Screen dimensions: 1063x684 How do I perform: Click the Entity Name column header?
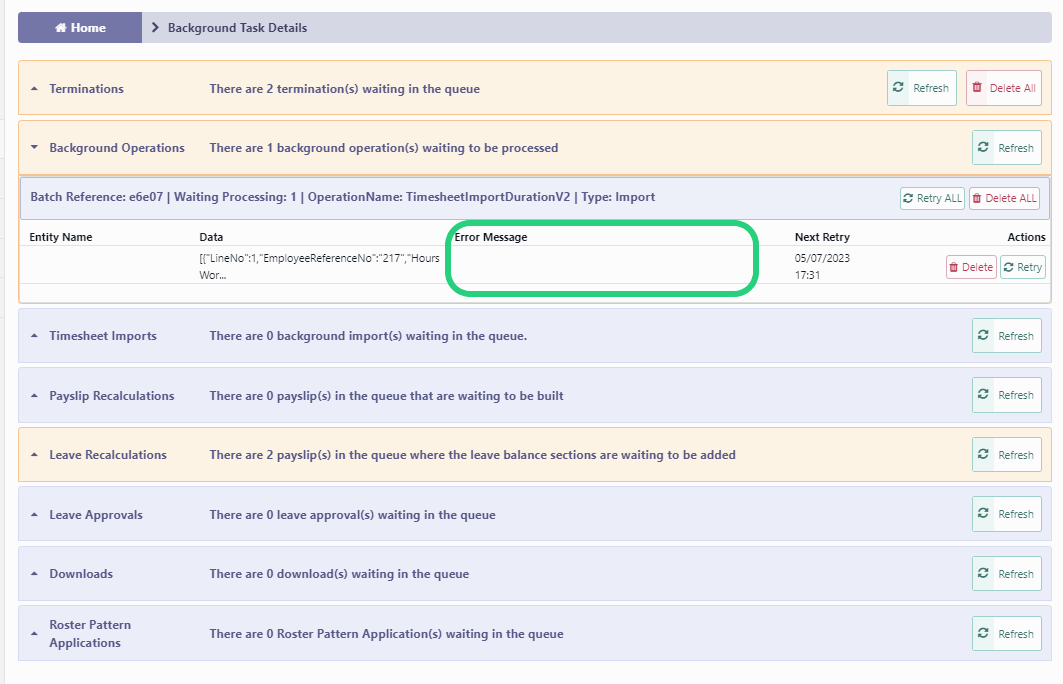point(60,237)
